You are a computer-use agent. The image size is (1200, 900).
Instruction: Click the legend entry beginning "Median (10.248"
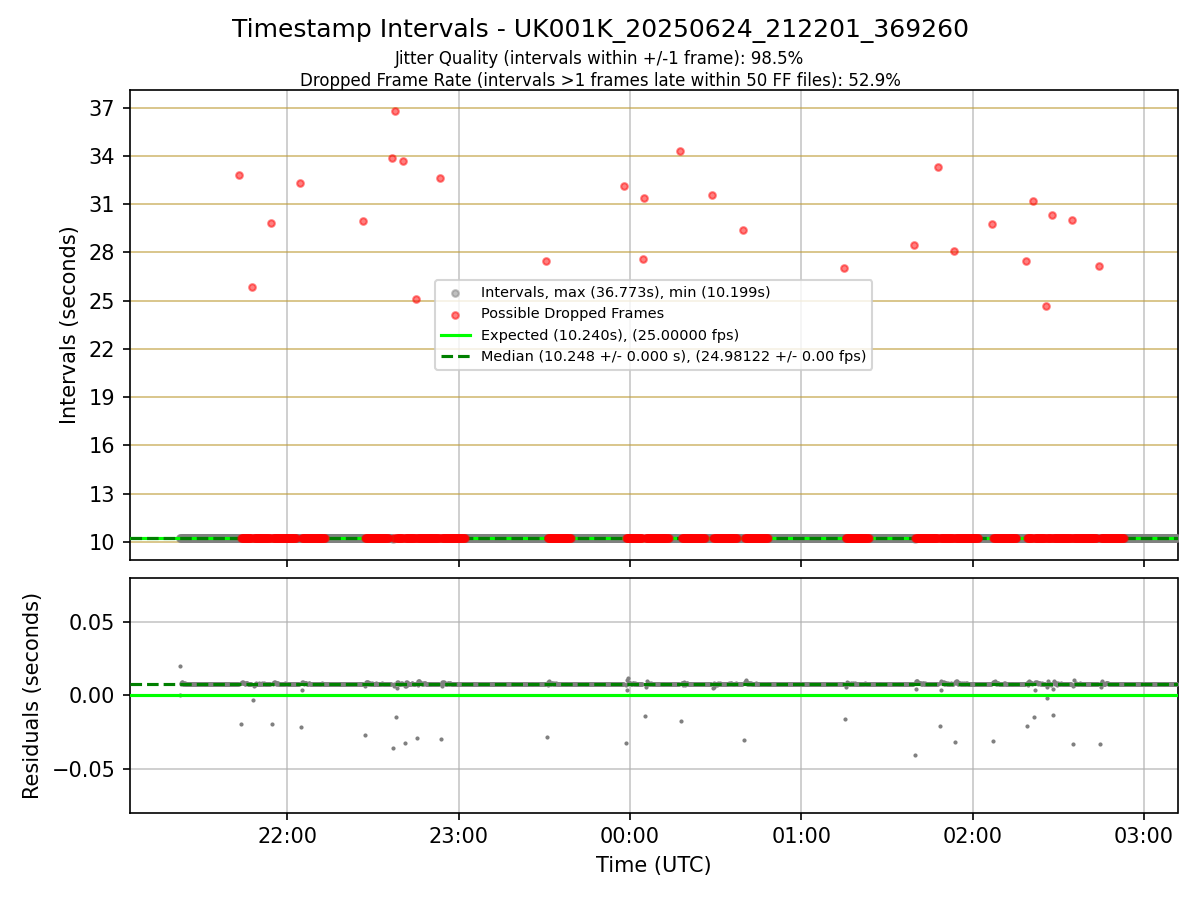673,356
